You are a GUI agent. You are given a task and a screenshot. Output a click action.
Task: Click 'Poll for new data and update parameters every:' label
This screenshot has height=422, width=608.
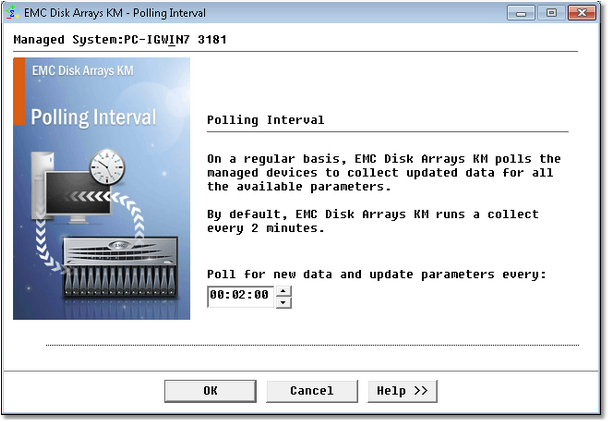(x=377, y=275)
